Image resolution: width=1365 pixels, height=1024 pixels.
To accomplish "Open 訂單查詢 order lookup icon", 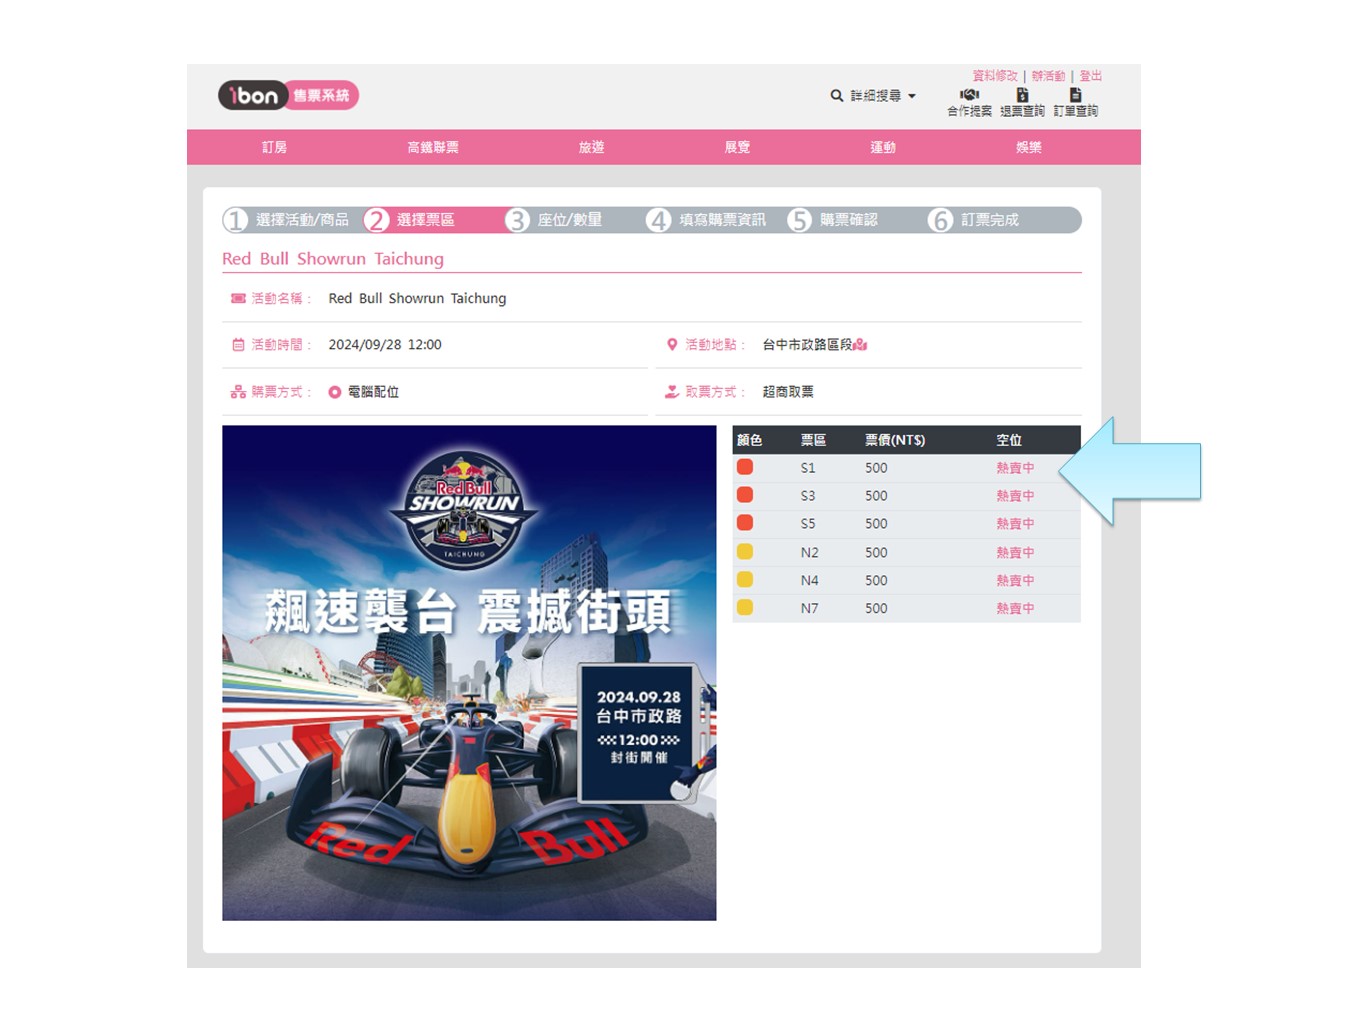I will coord(1075,95).
